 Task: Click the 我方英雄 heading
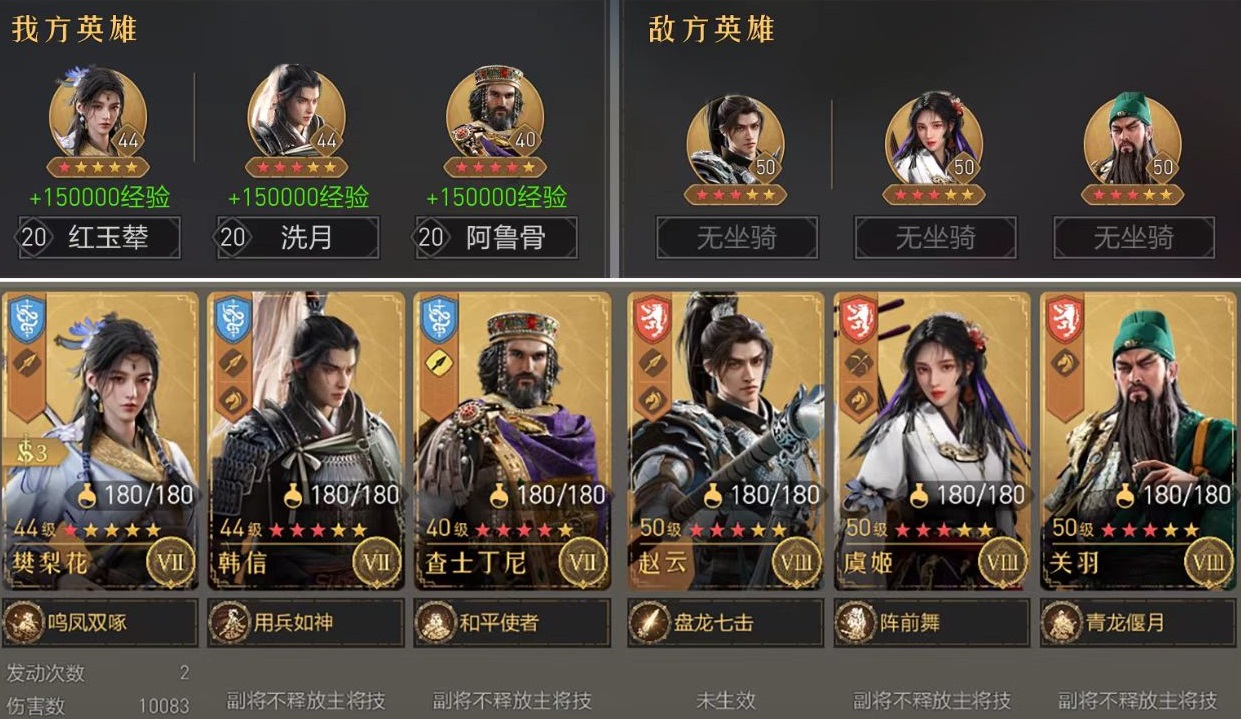[x=74, y=29]
